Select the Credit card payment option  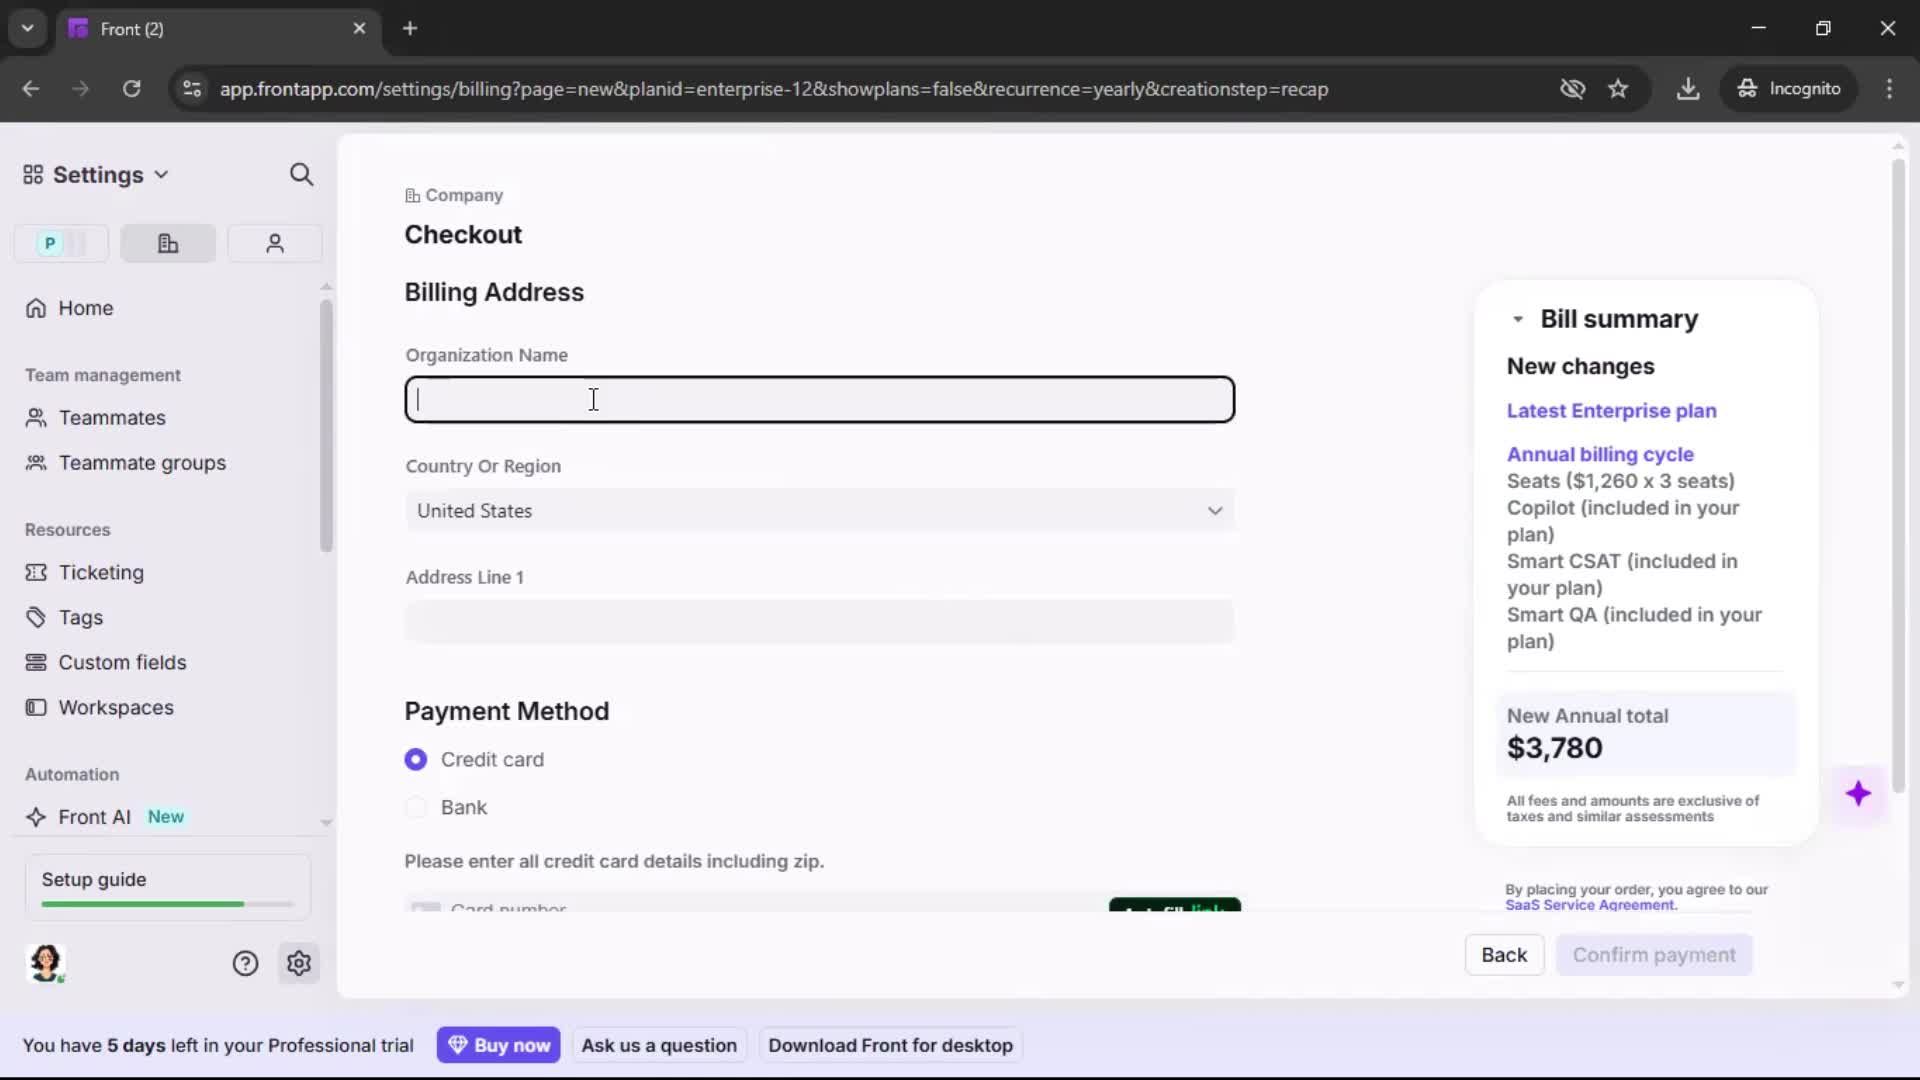coord(416,759)
